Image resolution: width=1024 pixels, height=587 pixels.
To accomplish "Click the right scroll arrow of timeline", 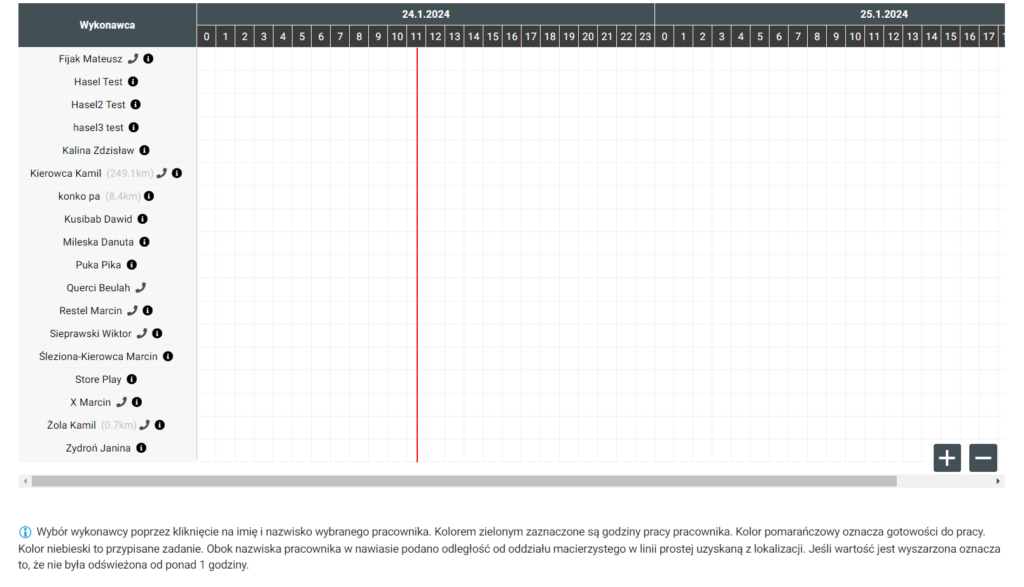I will [x=998, y=481].
